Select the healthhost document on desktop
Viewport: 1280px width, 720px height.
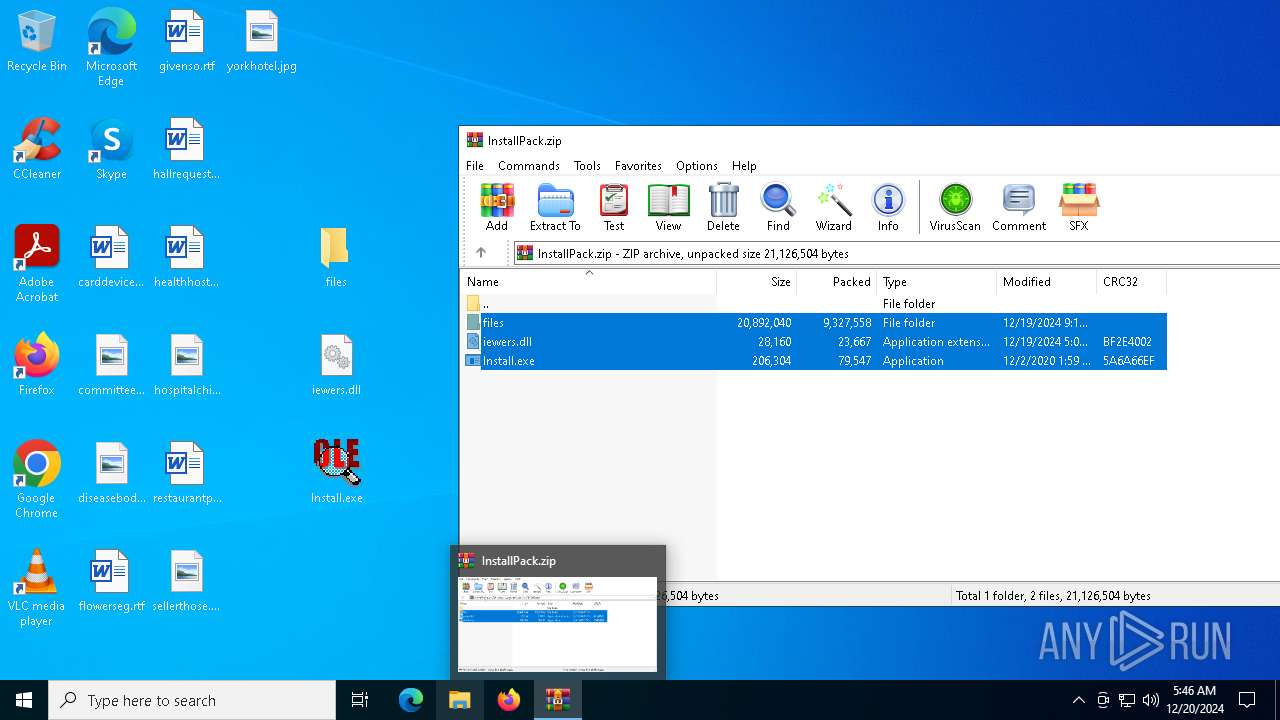[186, 258]
